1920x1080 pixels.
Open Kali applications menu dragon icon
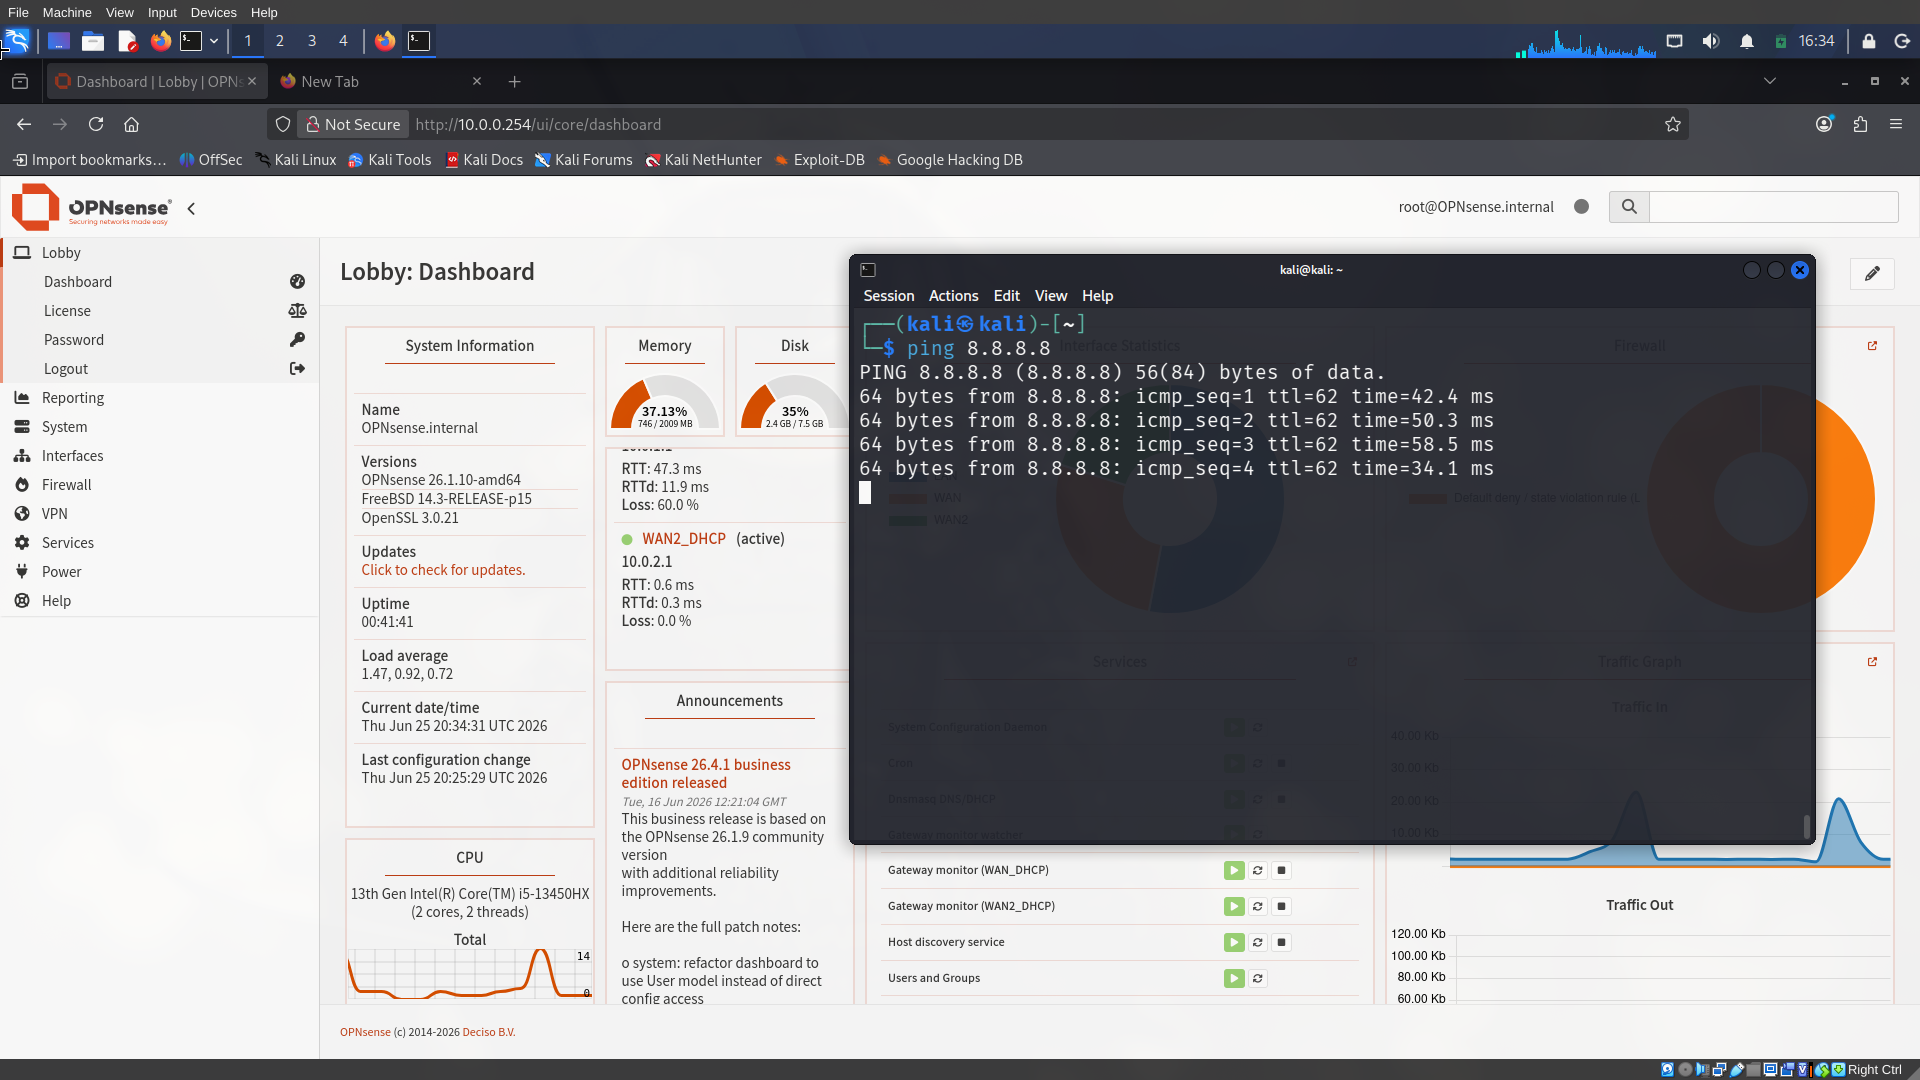(17, 41)
